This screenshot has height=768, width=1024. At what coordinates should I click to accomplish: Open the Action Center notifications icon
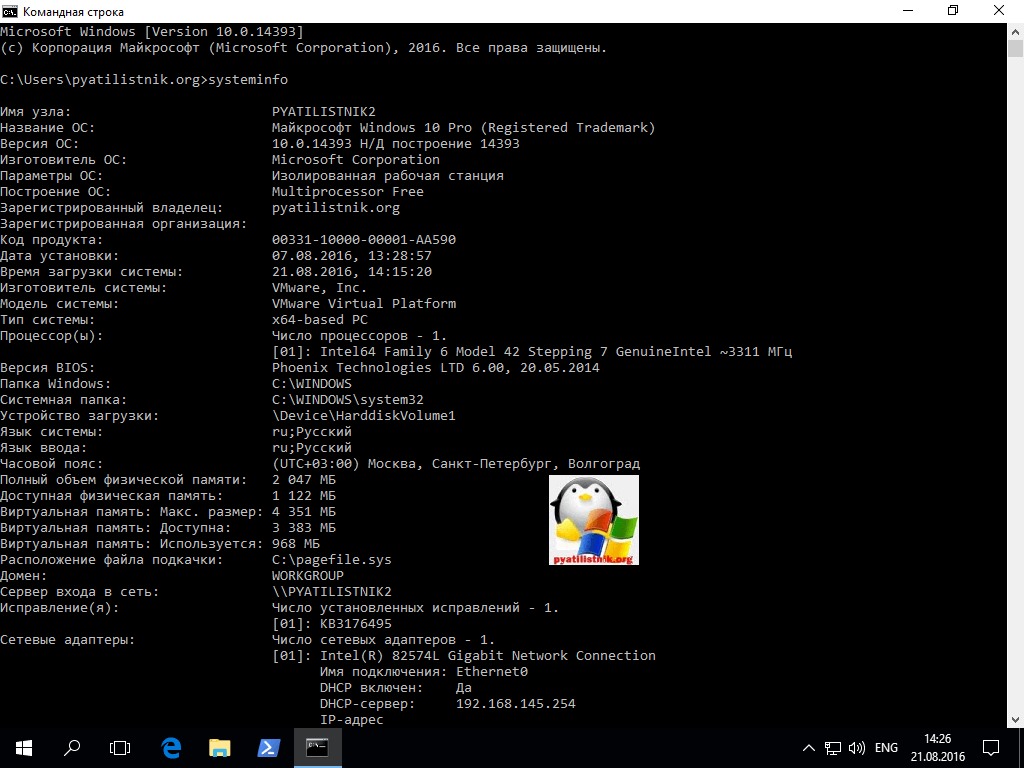(x=990, y=747)
